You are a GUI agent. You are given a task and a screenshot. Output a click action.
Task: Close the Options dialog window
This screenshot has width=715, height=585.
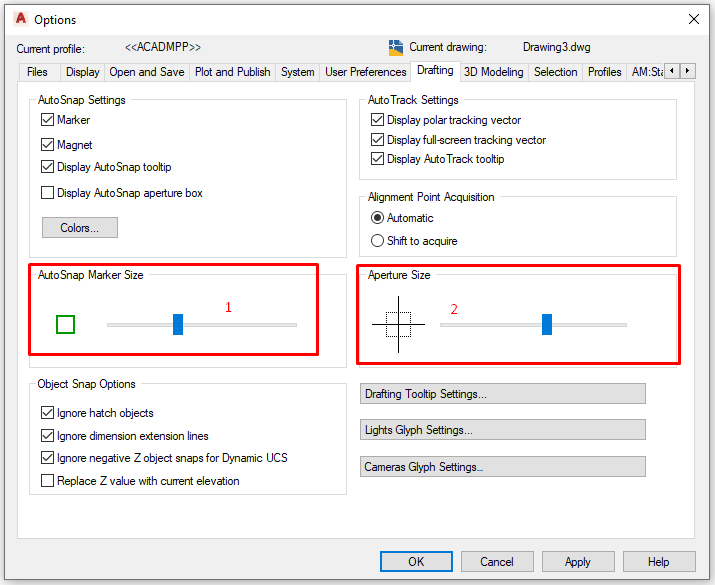tap(693, 19)
